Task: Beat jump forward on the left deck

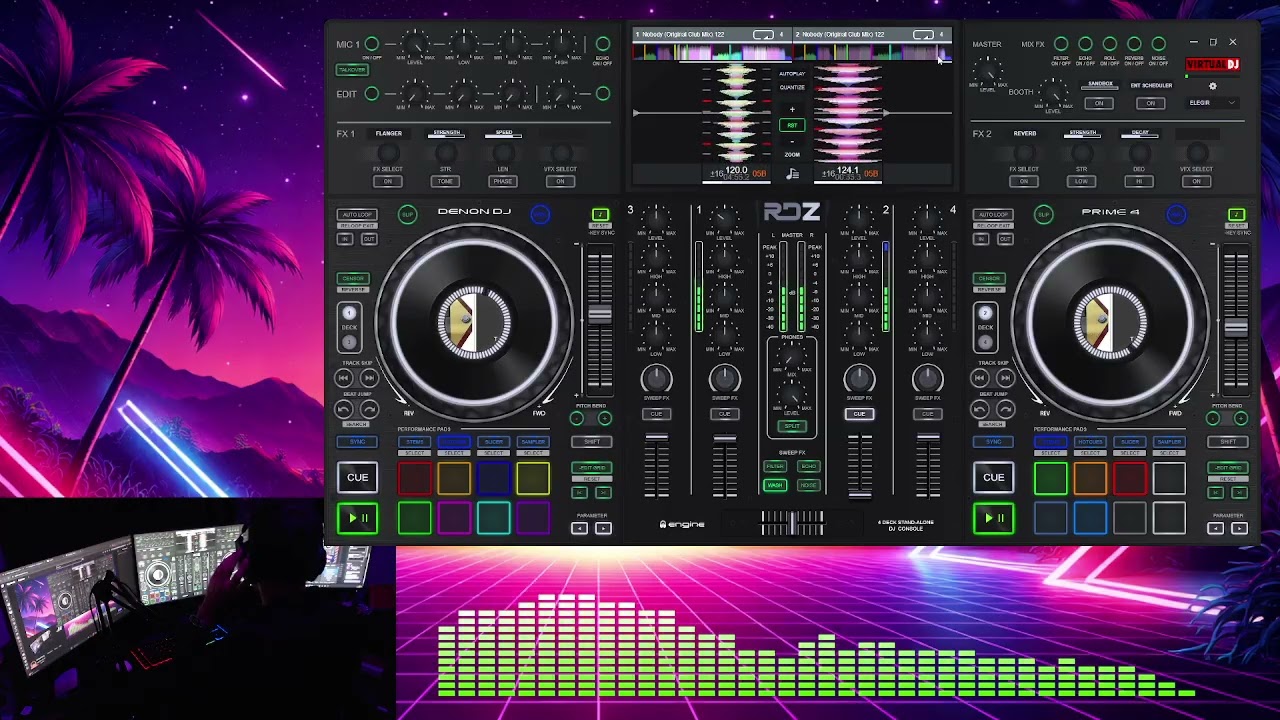Action: click(369, 409)
